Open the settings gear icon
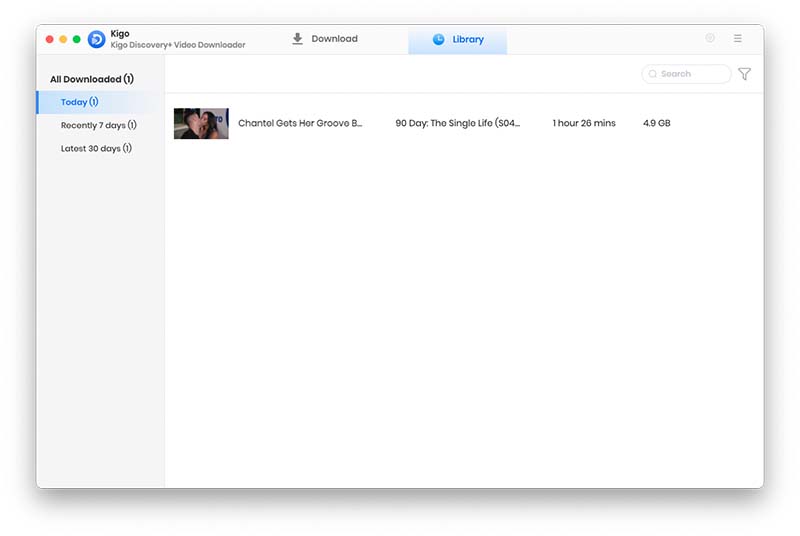800x536 pixels. tap(710, 38)
